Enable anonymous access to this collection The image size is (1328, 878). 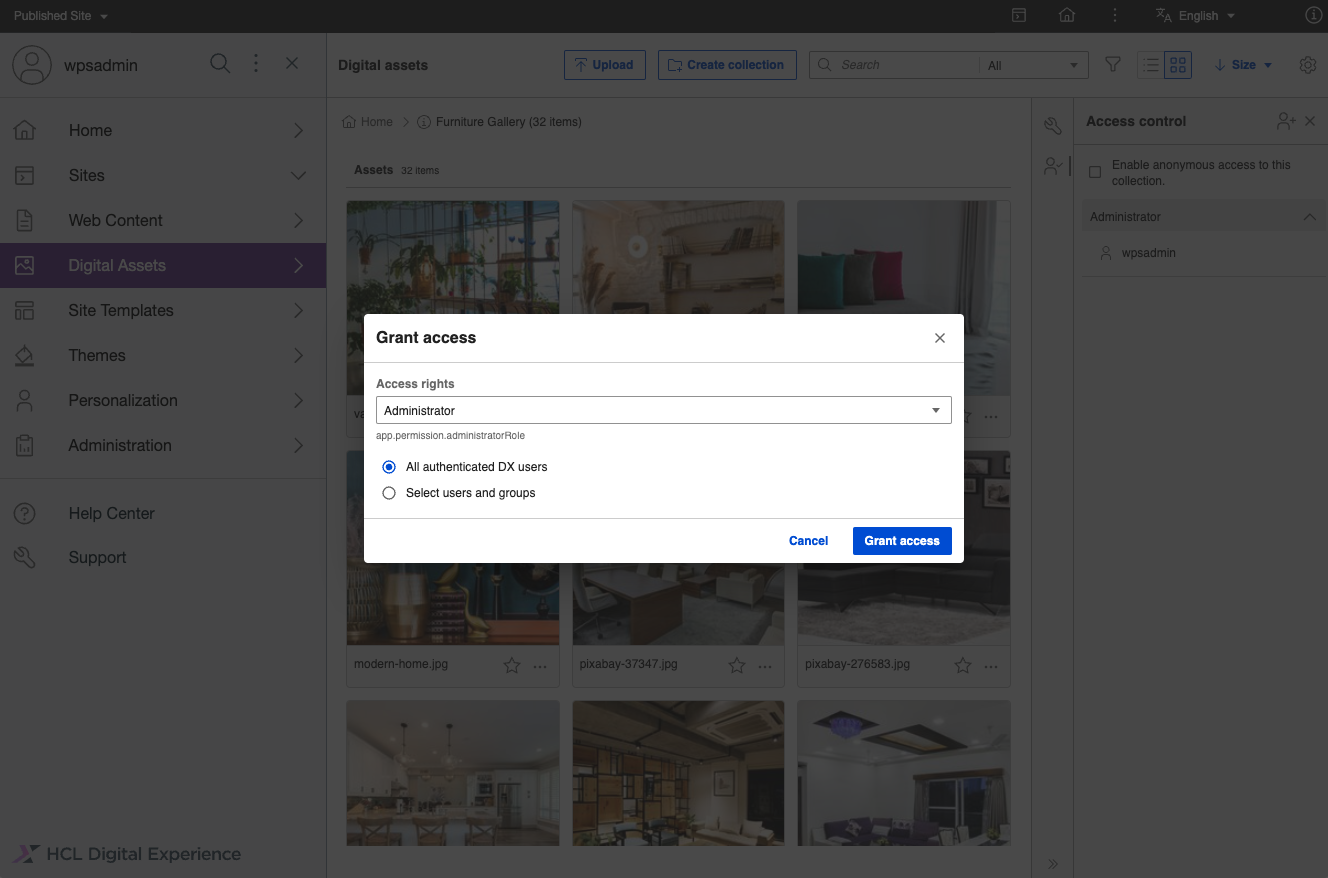pyautogui.click(x=1095, y=171)
